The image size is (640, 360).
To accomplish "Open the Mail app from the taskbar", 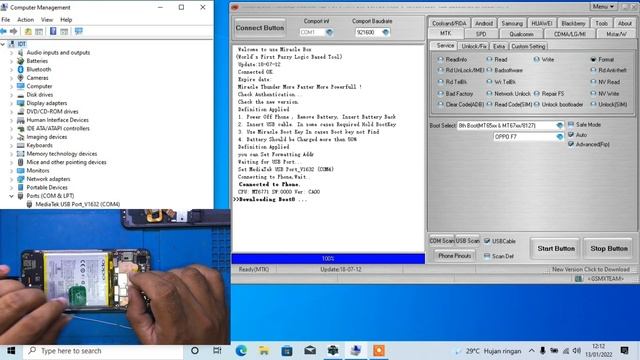I will 310,351.
